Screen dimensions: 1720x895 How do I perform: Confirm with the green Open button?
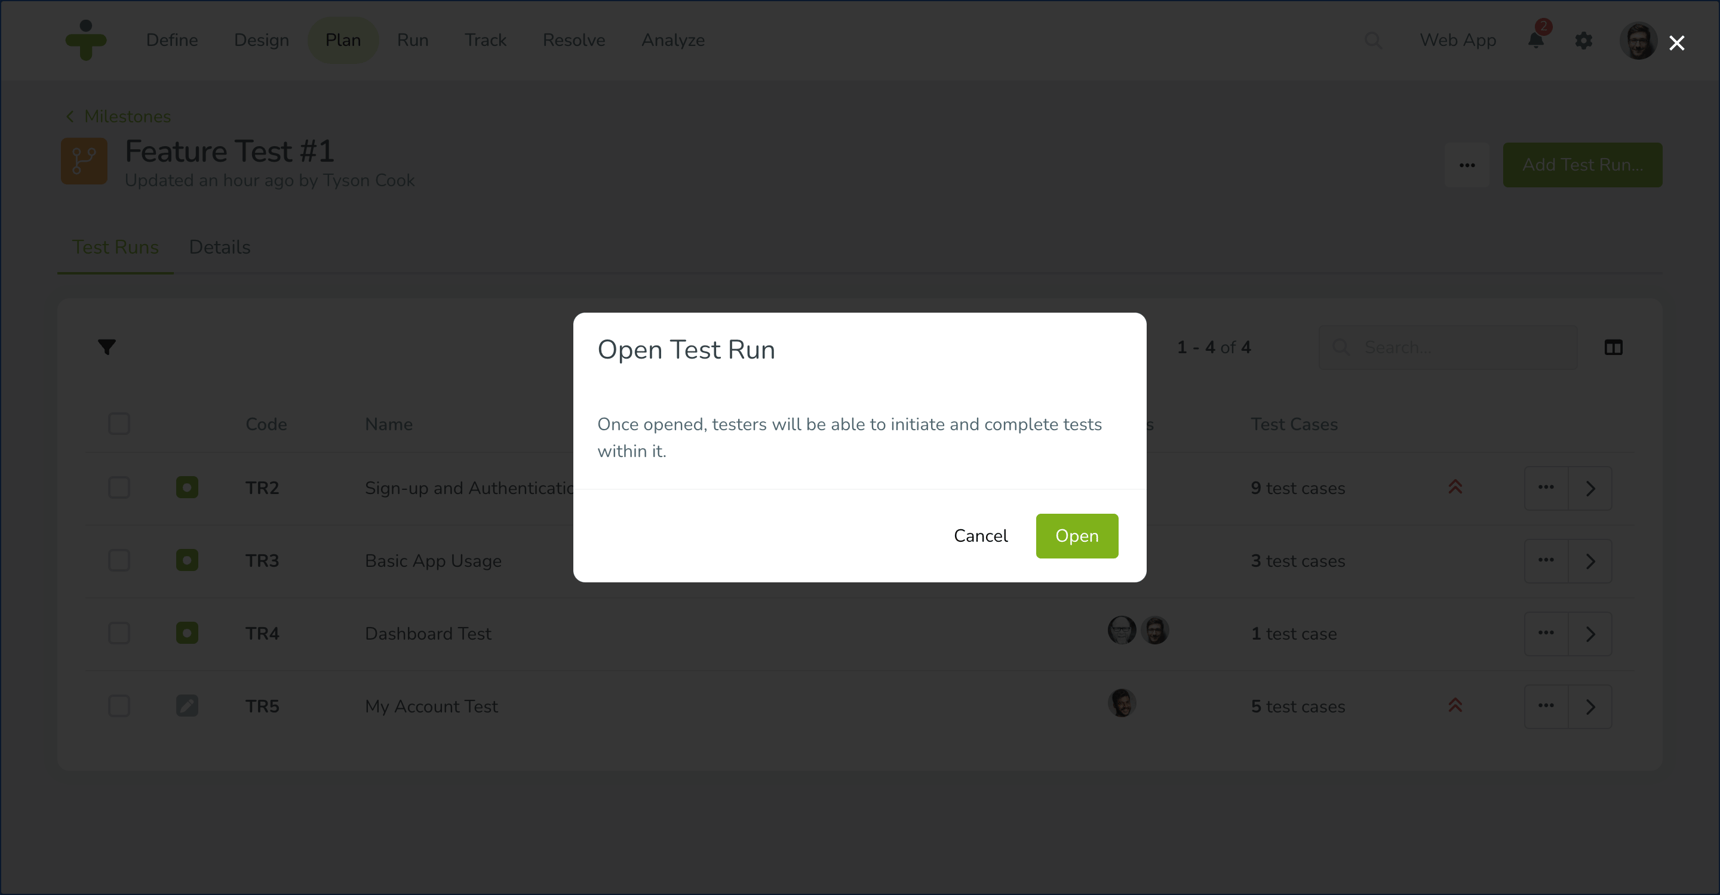pyautogui.click(x=1076, y=536)
